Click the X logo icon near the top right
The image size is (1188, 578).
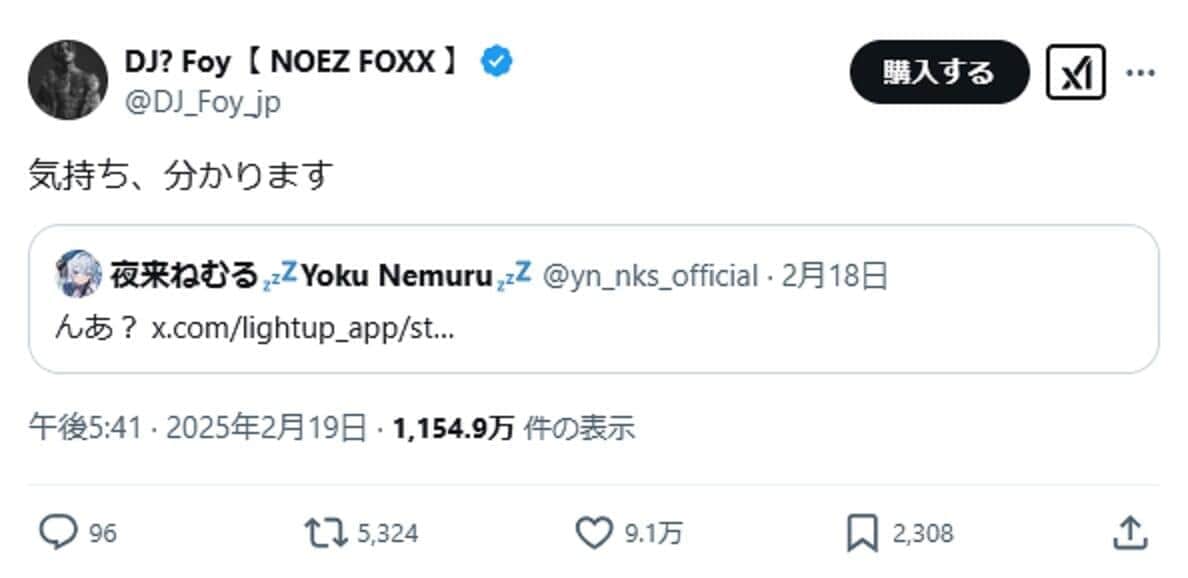pyautogui.click(x=1073, y=71)
